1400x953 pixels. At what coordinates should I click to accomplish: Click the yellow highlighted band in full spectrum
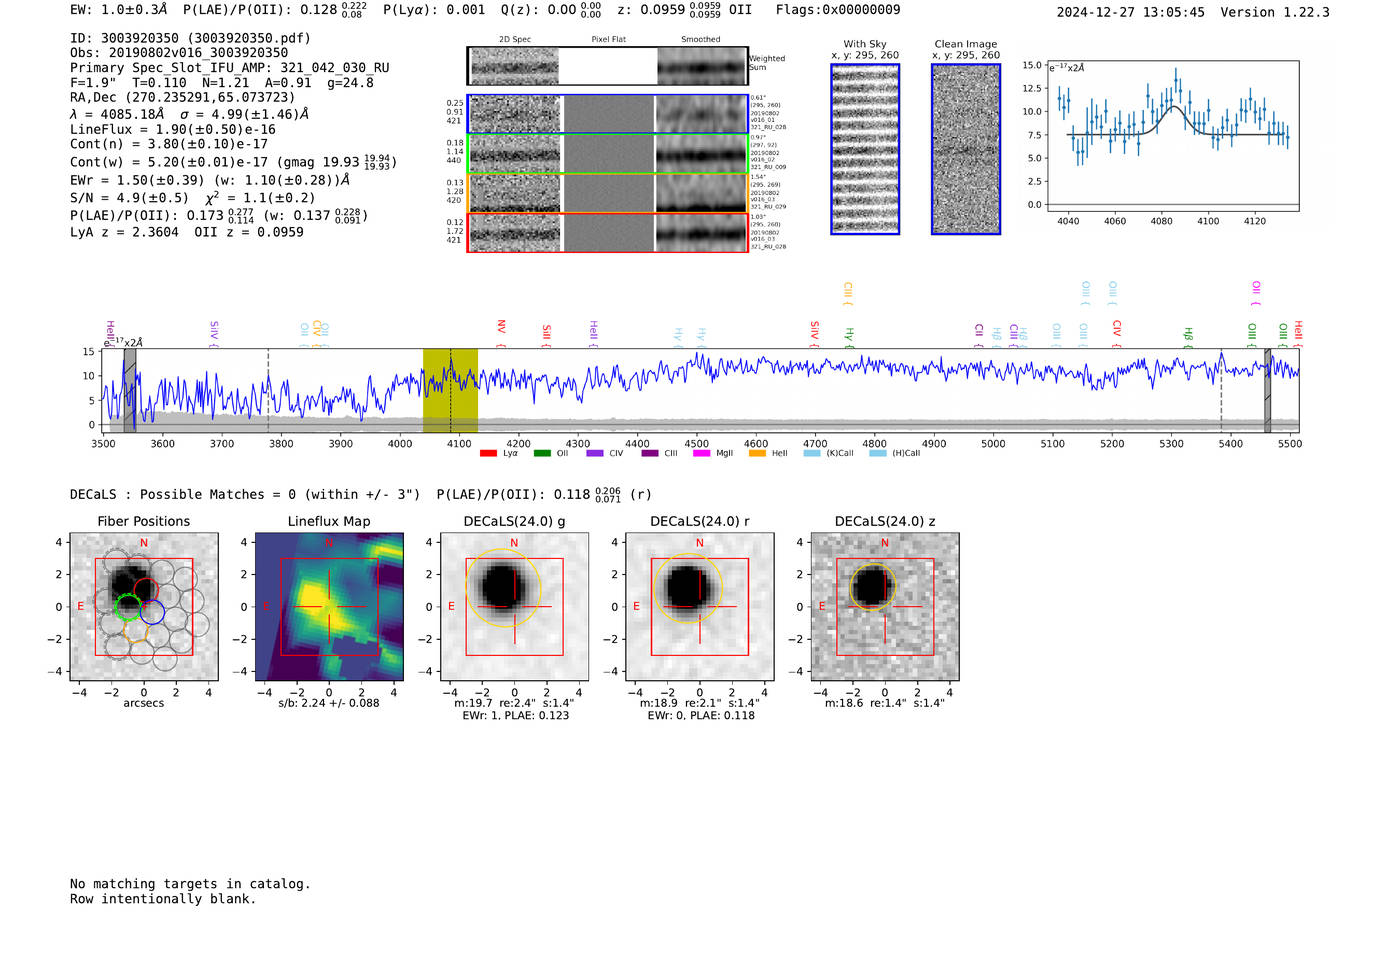[450, 390]
